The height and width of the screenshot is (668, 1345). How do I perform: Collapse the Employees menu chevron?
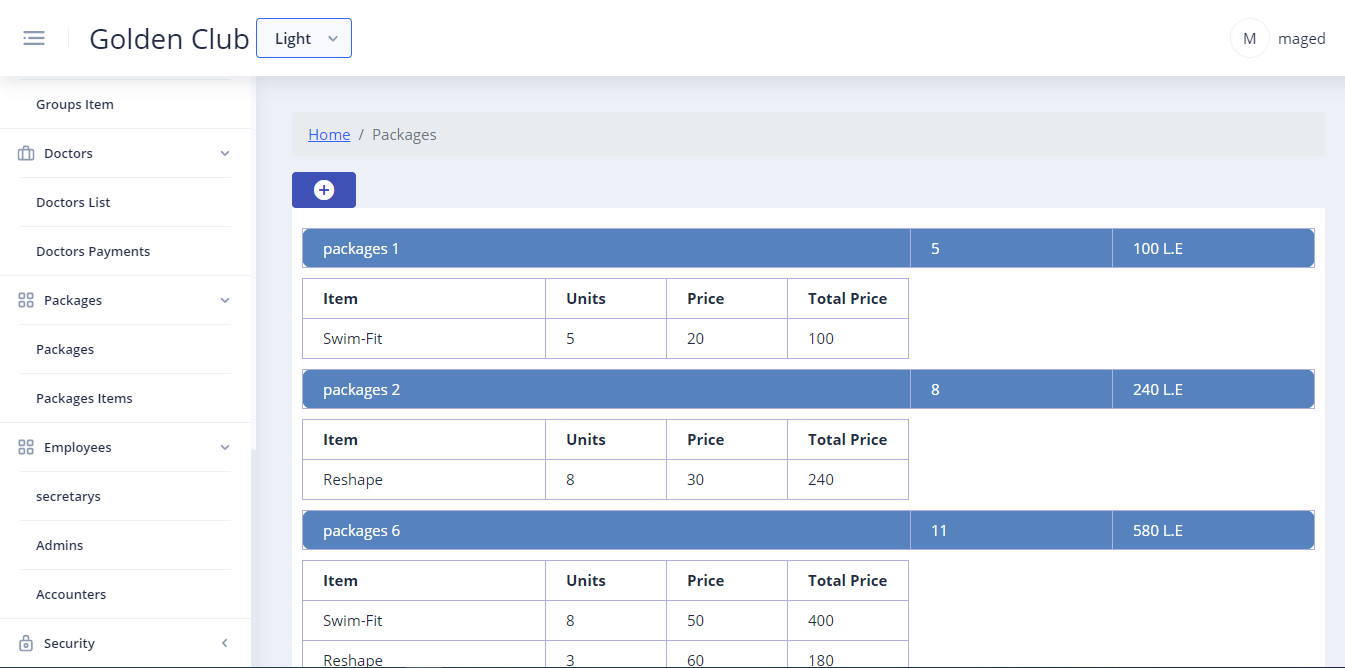[225, 448]
